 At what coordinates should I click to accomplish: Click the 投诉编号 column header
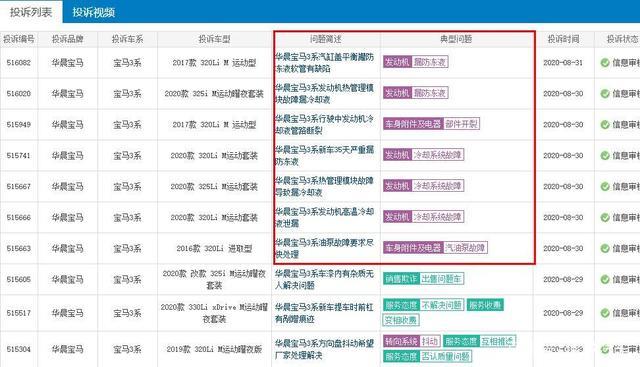[18, 39]
